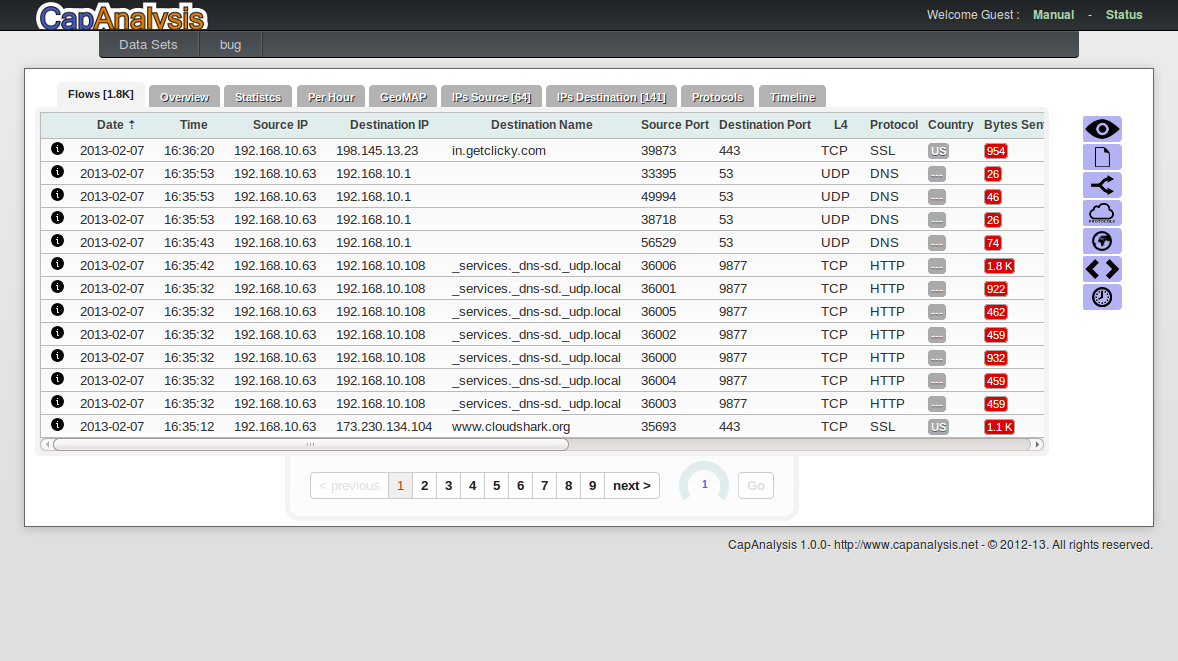Viewport: 1178px width, 661px height.
Task: Click the angle brackets code icon
Action: 1102,269
